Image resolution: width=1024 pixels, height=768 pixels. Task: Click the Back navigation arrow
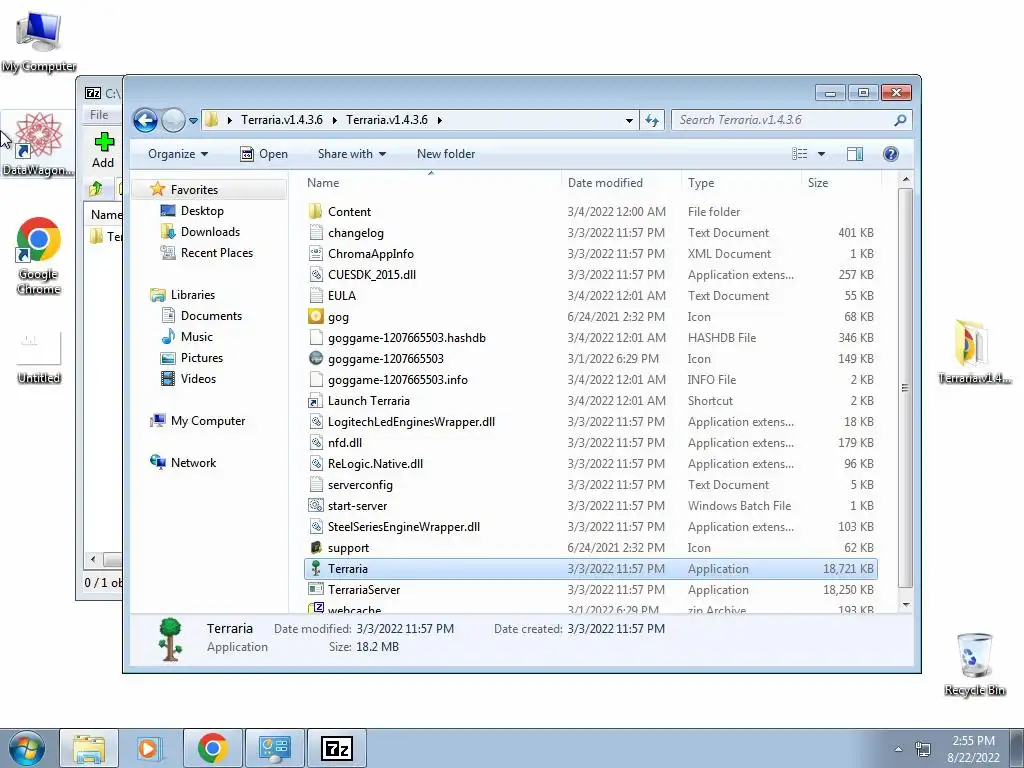pos(146,120)
